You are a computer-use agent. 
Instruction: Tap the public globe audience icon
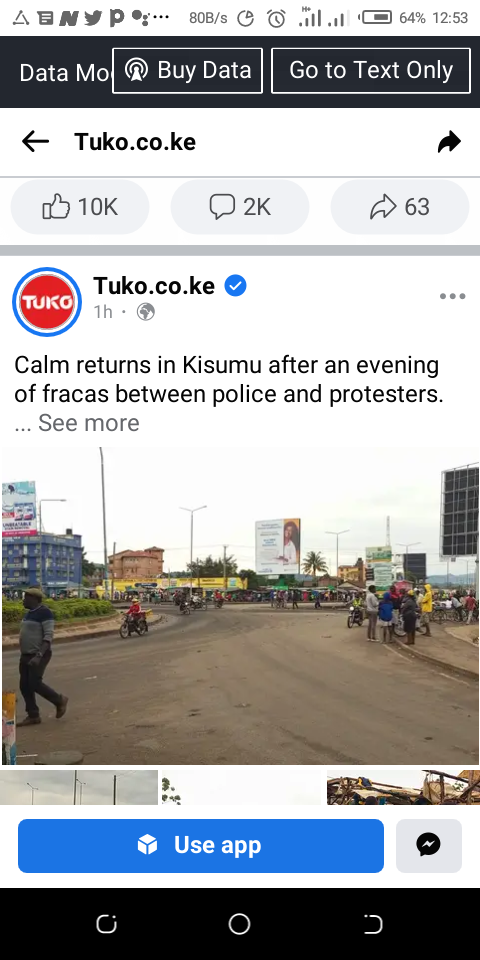tap(146, 312)
